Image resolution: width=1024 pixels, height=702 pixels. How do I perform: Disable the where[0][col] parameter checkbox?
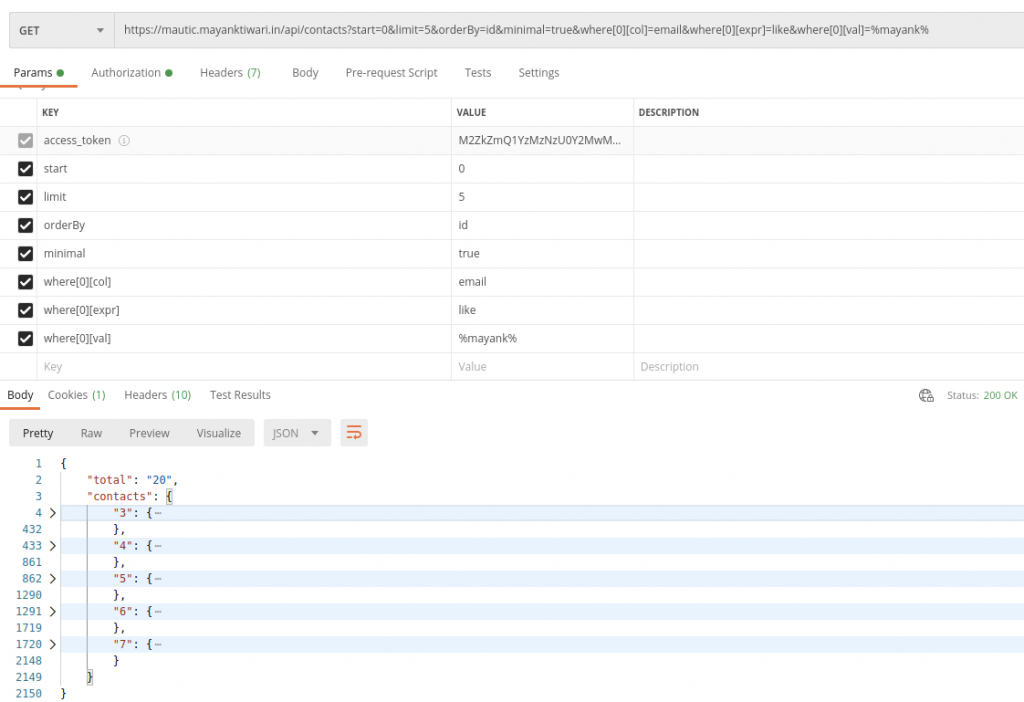tap(25, 281)
